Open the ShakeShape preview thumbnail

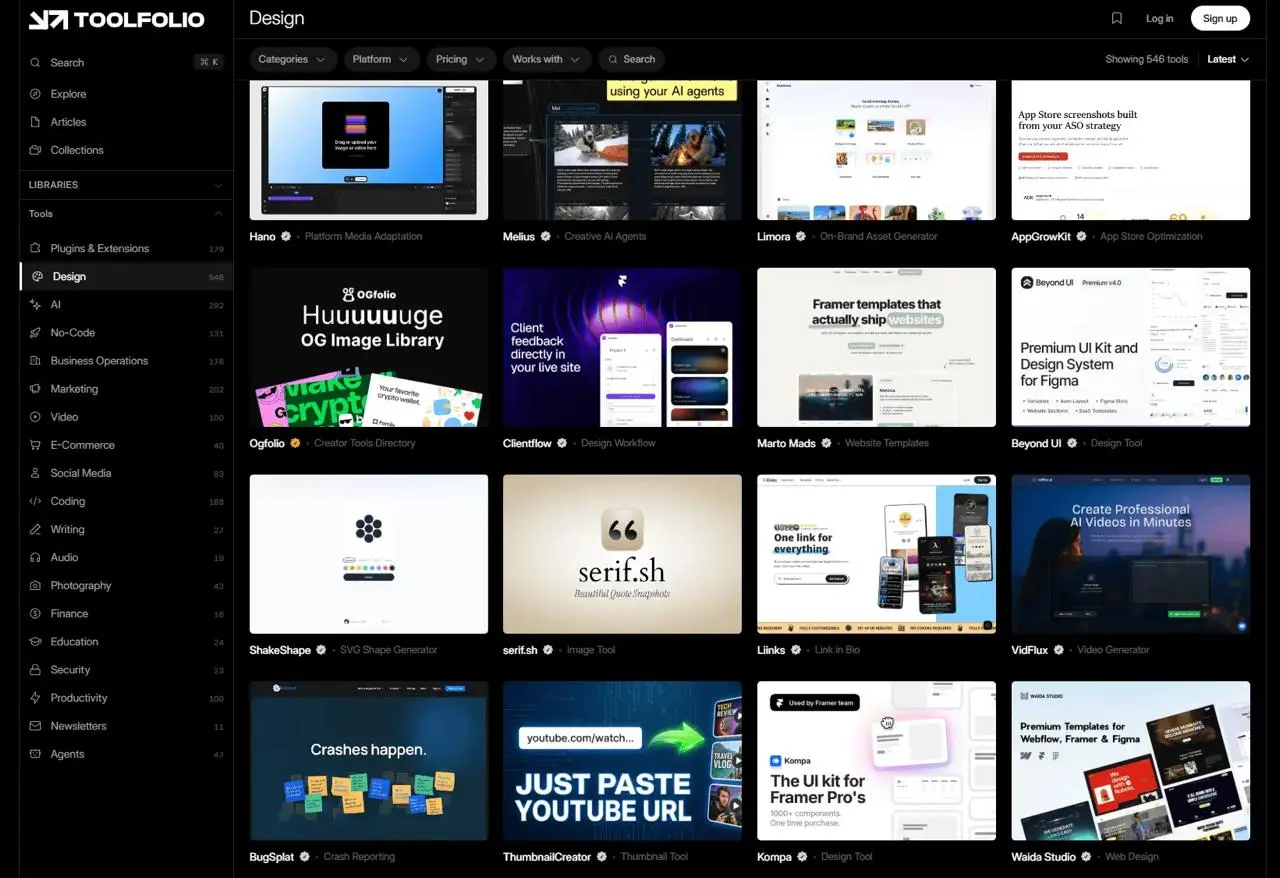tap(369, 554)
